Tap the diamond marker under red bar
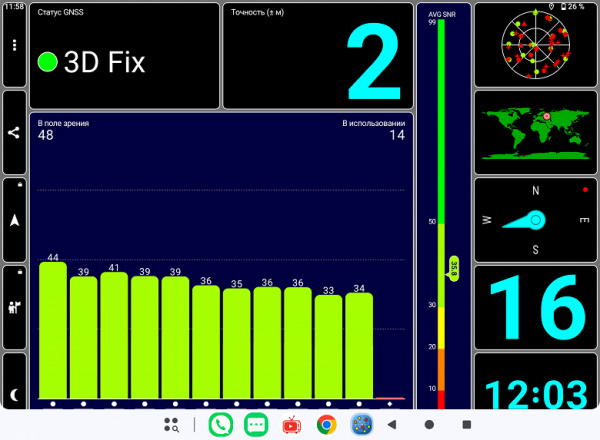The width and height of the screenshot is (600, 440). 390,404
